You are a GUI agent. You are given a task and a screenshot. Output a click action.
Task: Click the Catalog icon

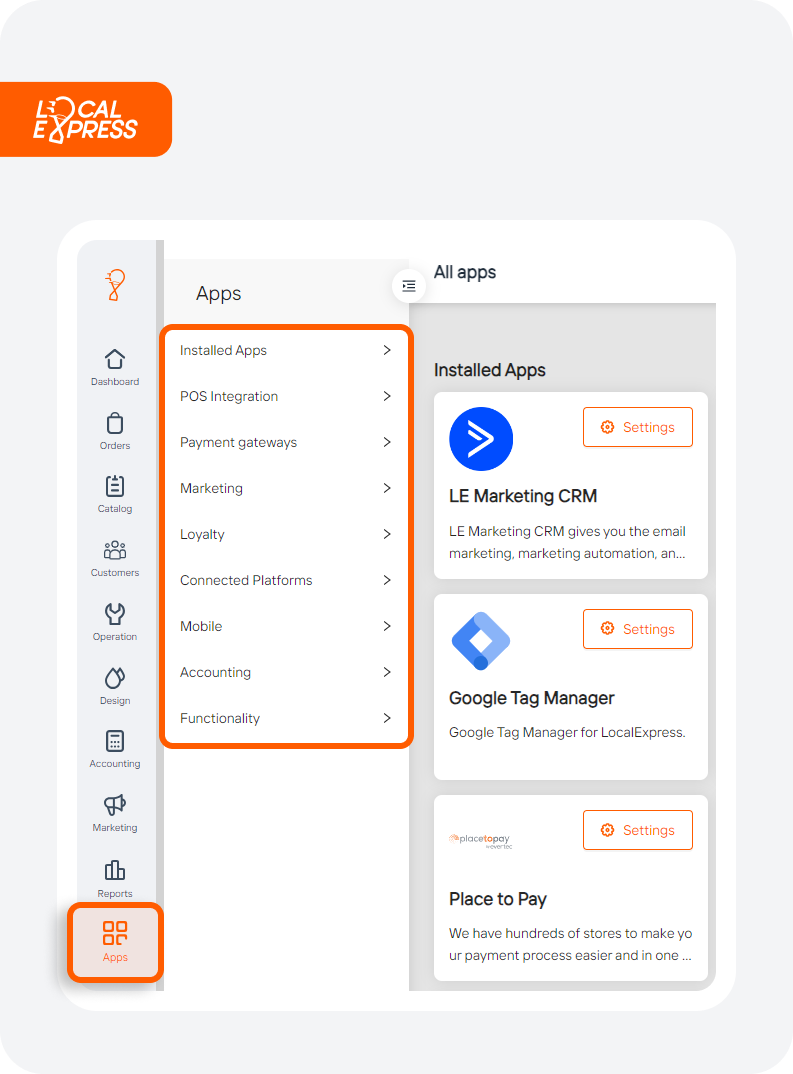[114, 491]
